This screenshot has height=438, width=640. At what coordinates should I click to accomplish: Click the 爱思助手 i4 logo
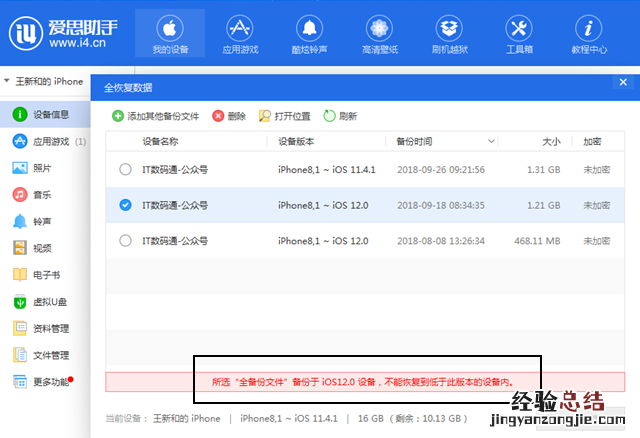click(63, 33)
